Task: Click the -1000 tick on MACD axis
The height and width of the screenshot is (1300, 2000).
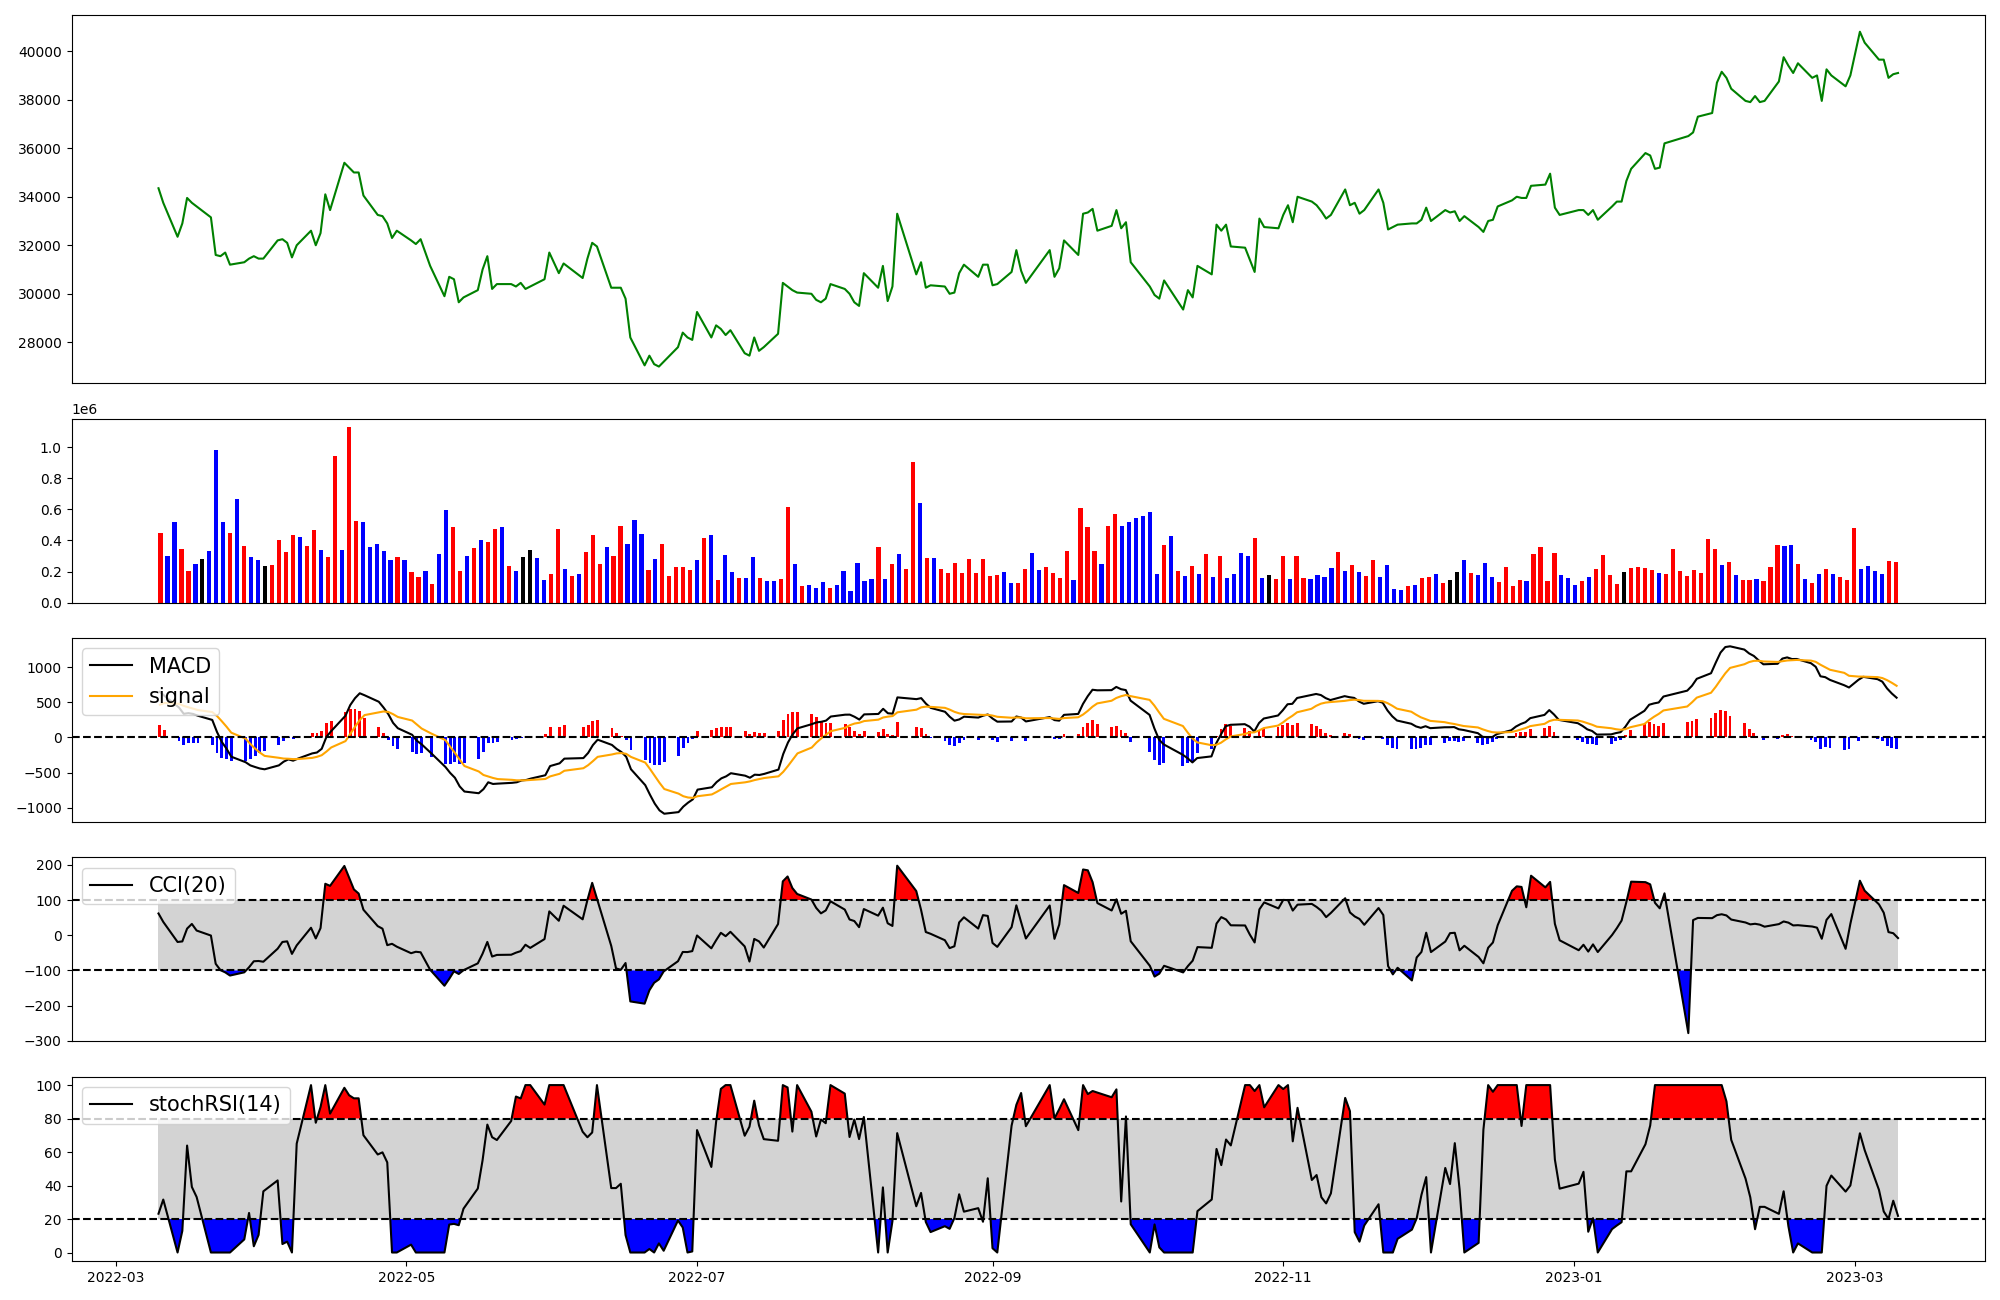Action: tap(37, 808)
